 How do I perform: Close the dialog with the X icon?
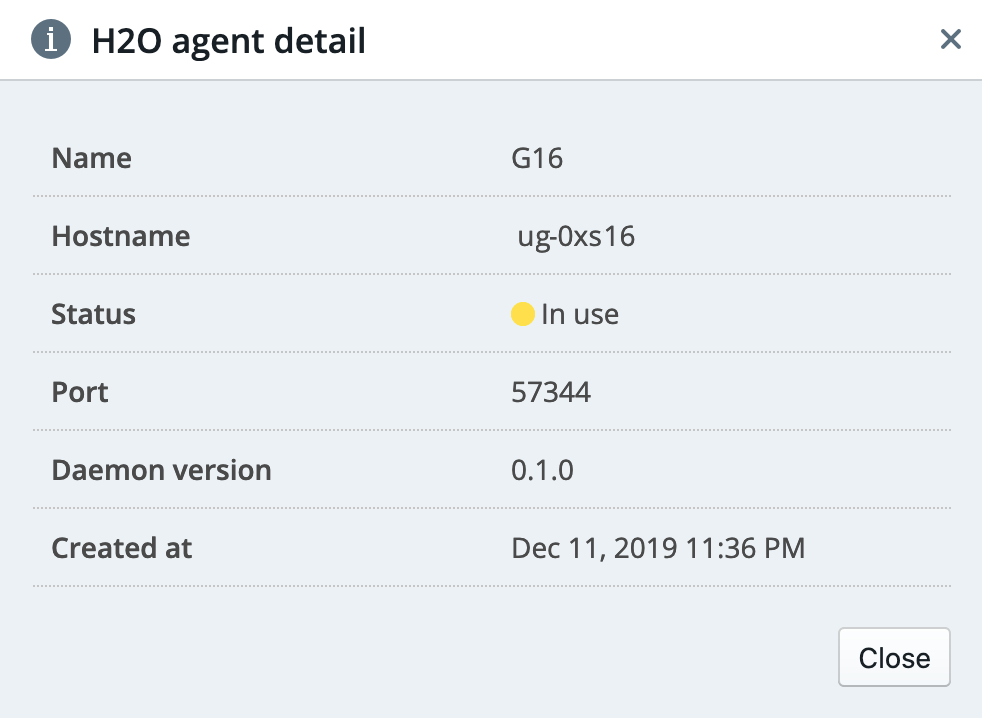[951, 39]
